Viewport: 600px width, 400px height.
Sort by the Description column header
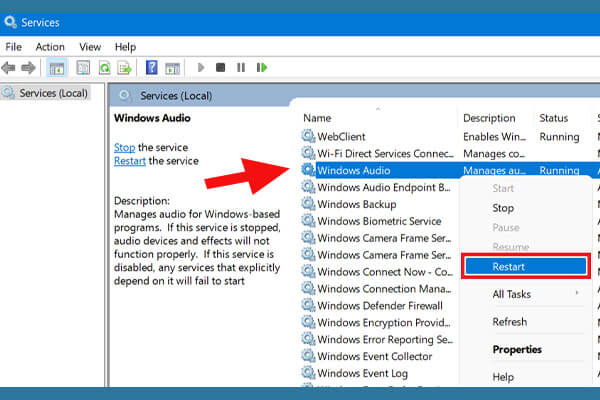(489, 118)
